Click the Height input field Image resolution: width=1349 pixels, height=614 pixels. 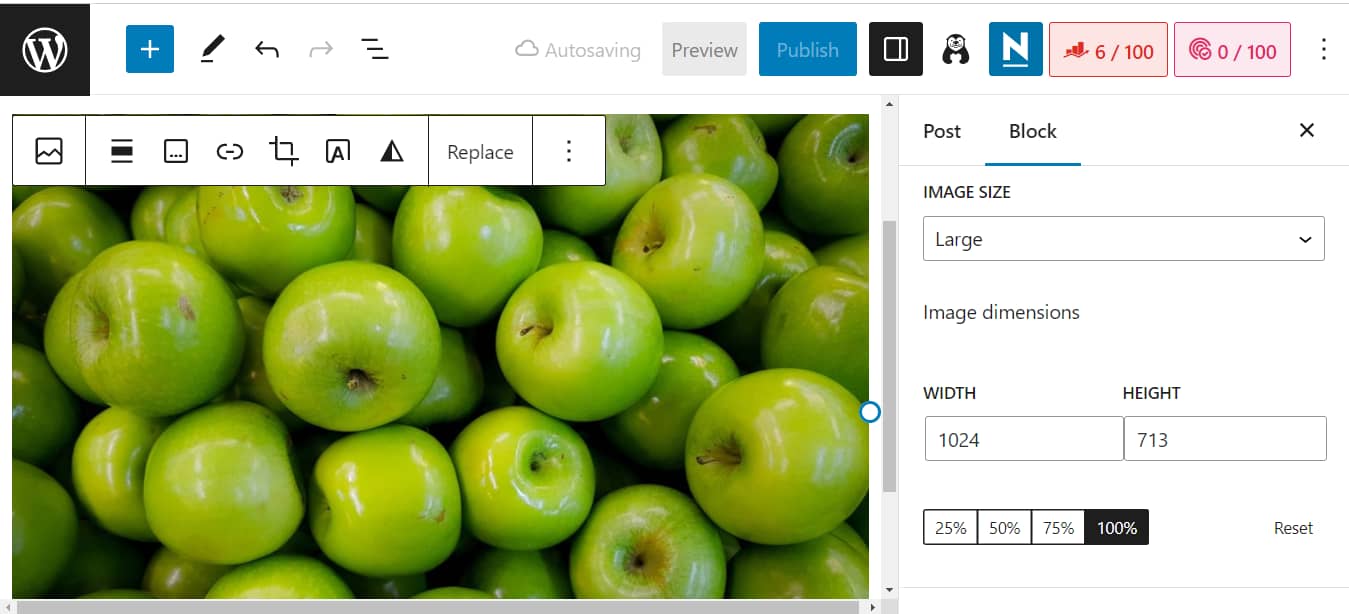pos(1225,439)
